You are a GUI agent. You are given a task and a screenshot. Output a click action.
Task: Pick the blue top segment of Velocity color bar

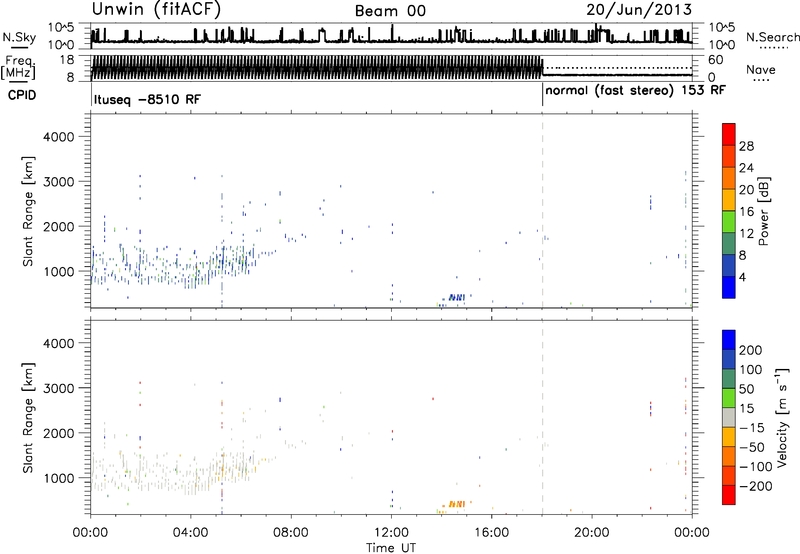(729, 340)
